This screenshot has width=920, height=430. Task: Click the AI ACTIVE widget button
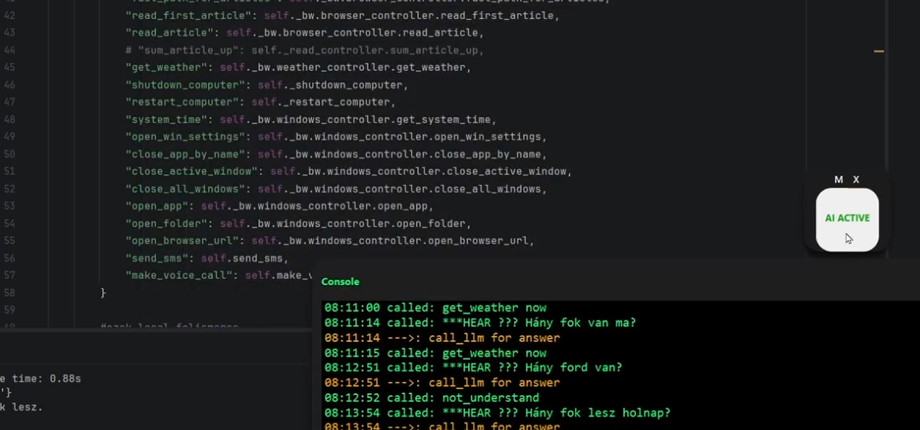pos(846,218)
